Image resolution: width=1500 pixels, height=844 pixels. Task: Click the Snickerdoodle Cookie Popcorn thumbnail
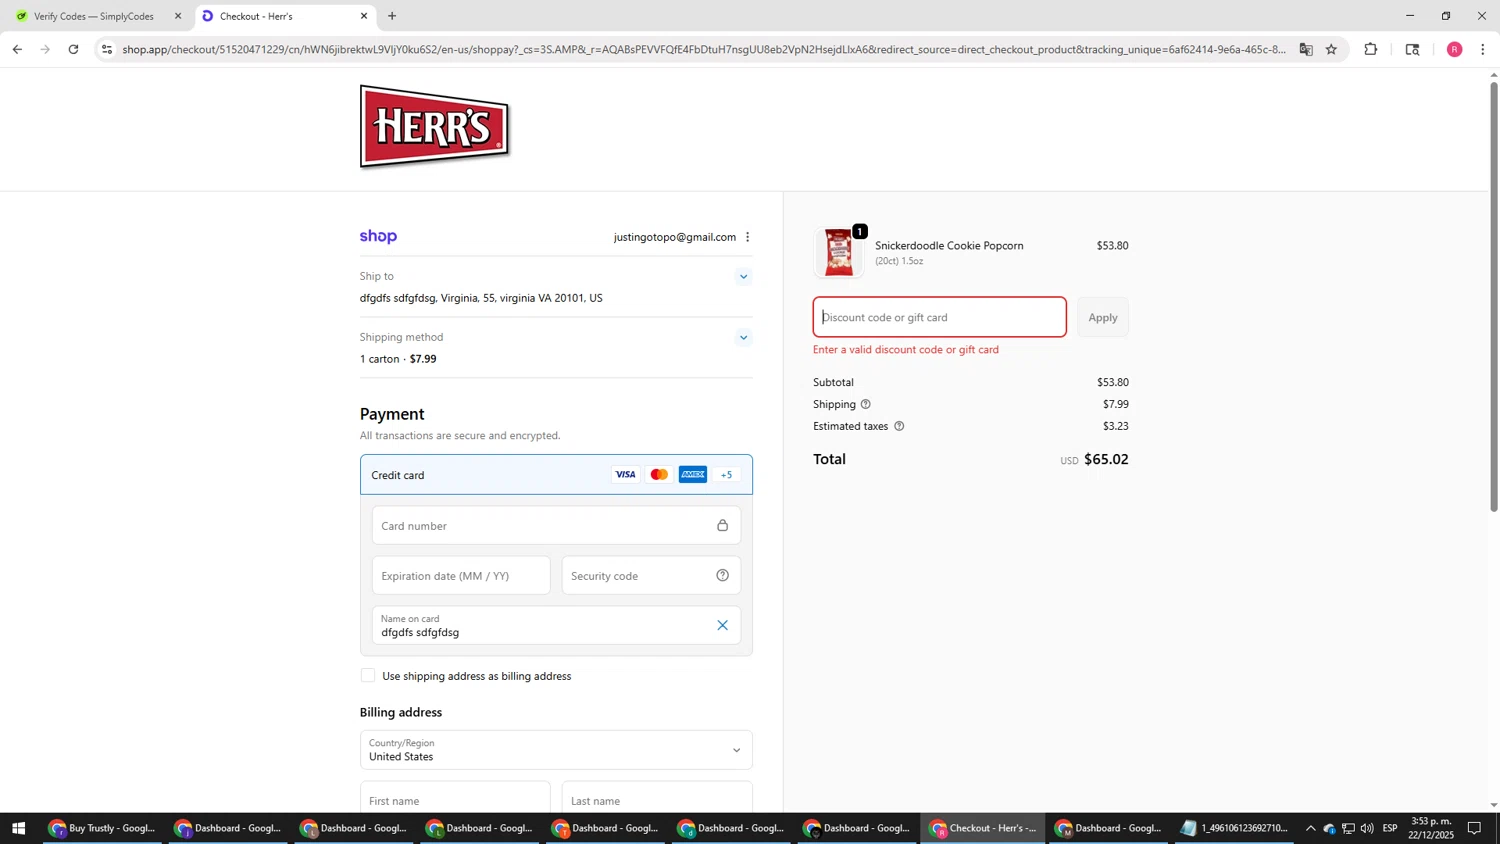[x=839, y=253]
